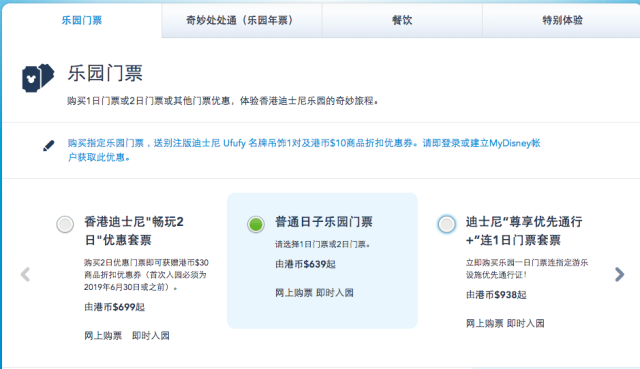Click the 普通日子乐园门票 card title
640x369 pixels.
click(x=324, y=222)
